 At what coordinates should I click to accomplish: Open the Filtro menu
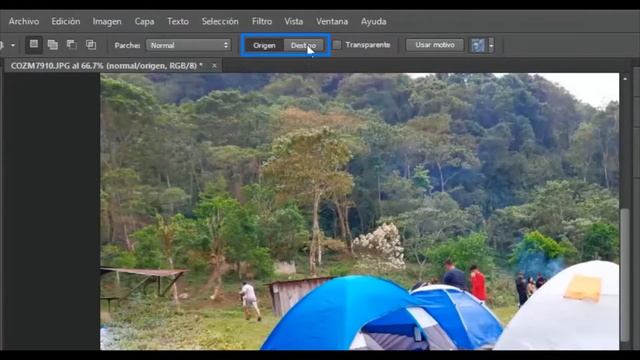click(262, 21)
